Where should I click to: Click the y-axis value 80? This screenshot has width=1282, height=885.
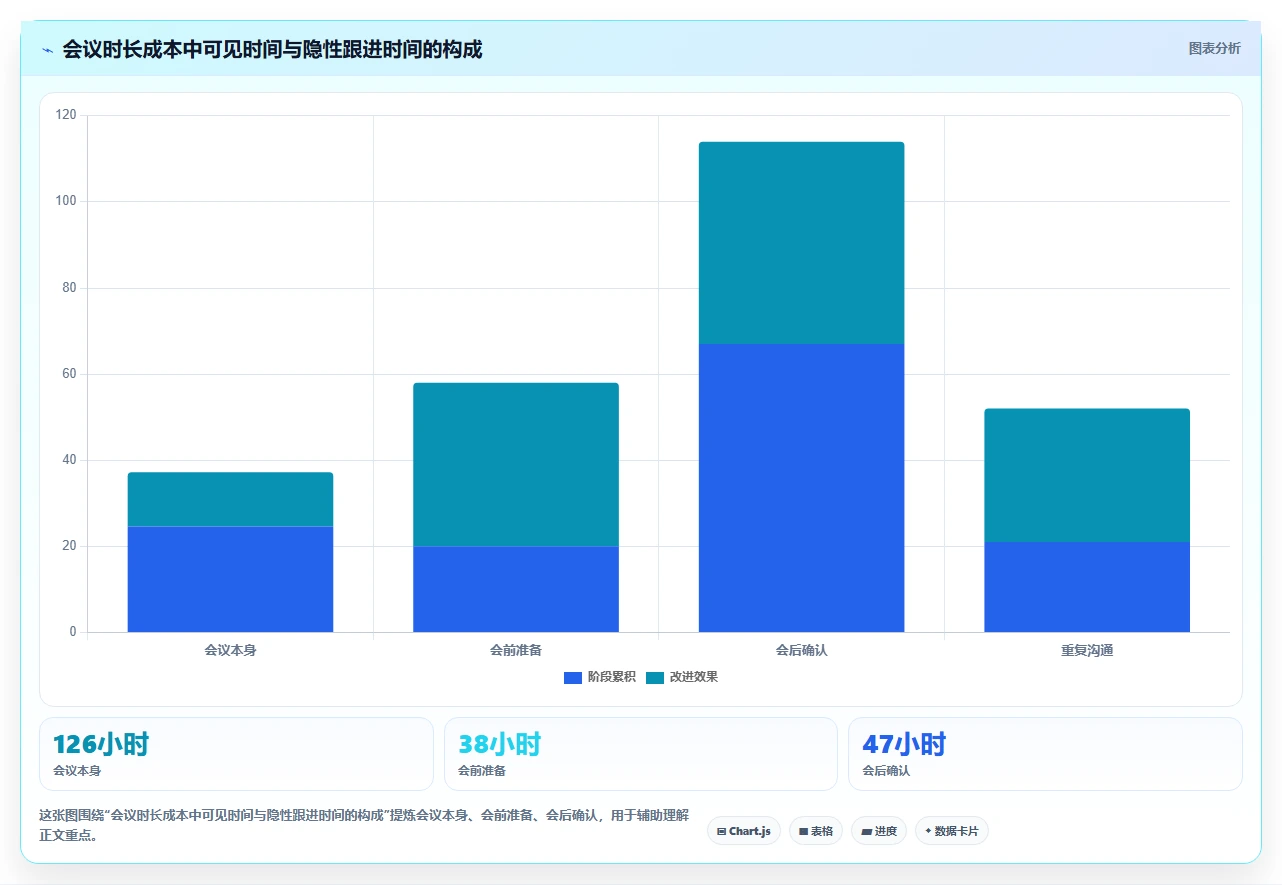[69, 288]
